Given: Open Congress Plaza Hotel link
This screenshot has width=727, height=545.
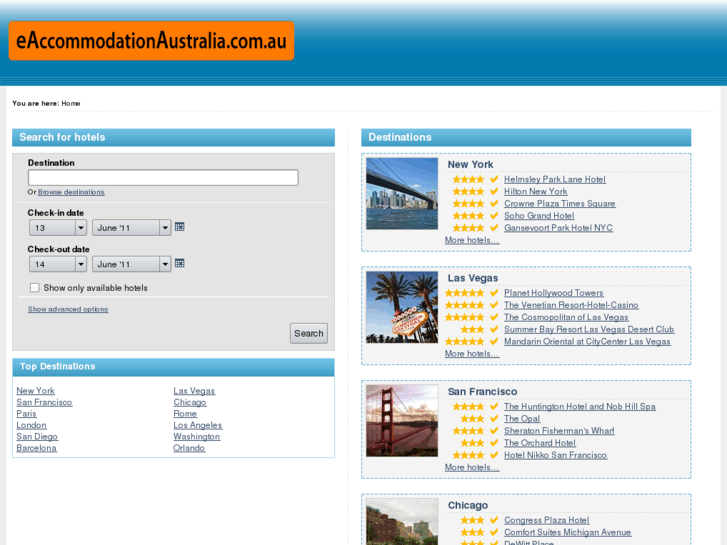Looking at the screenshot, I should (547, 520).
